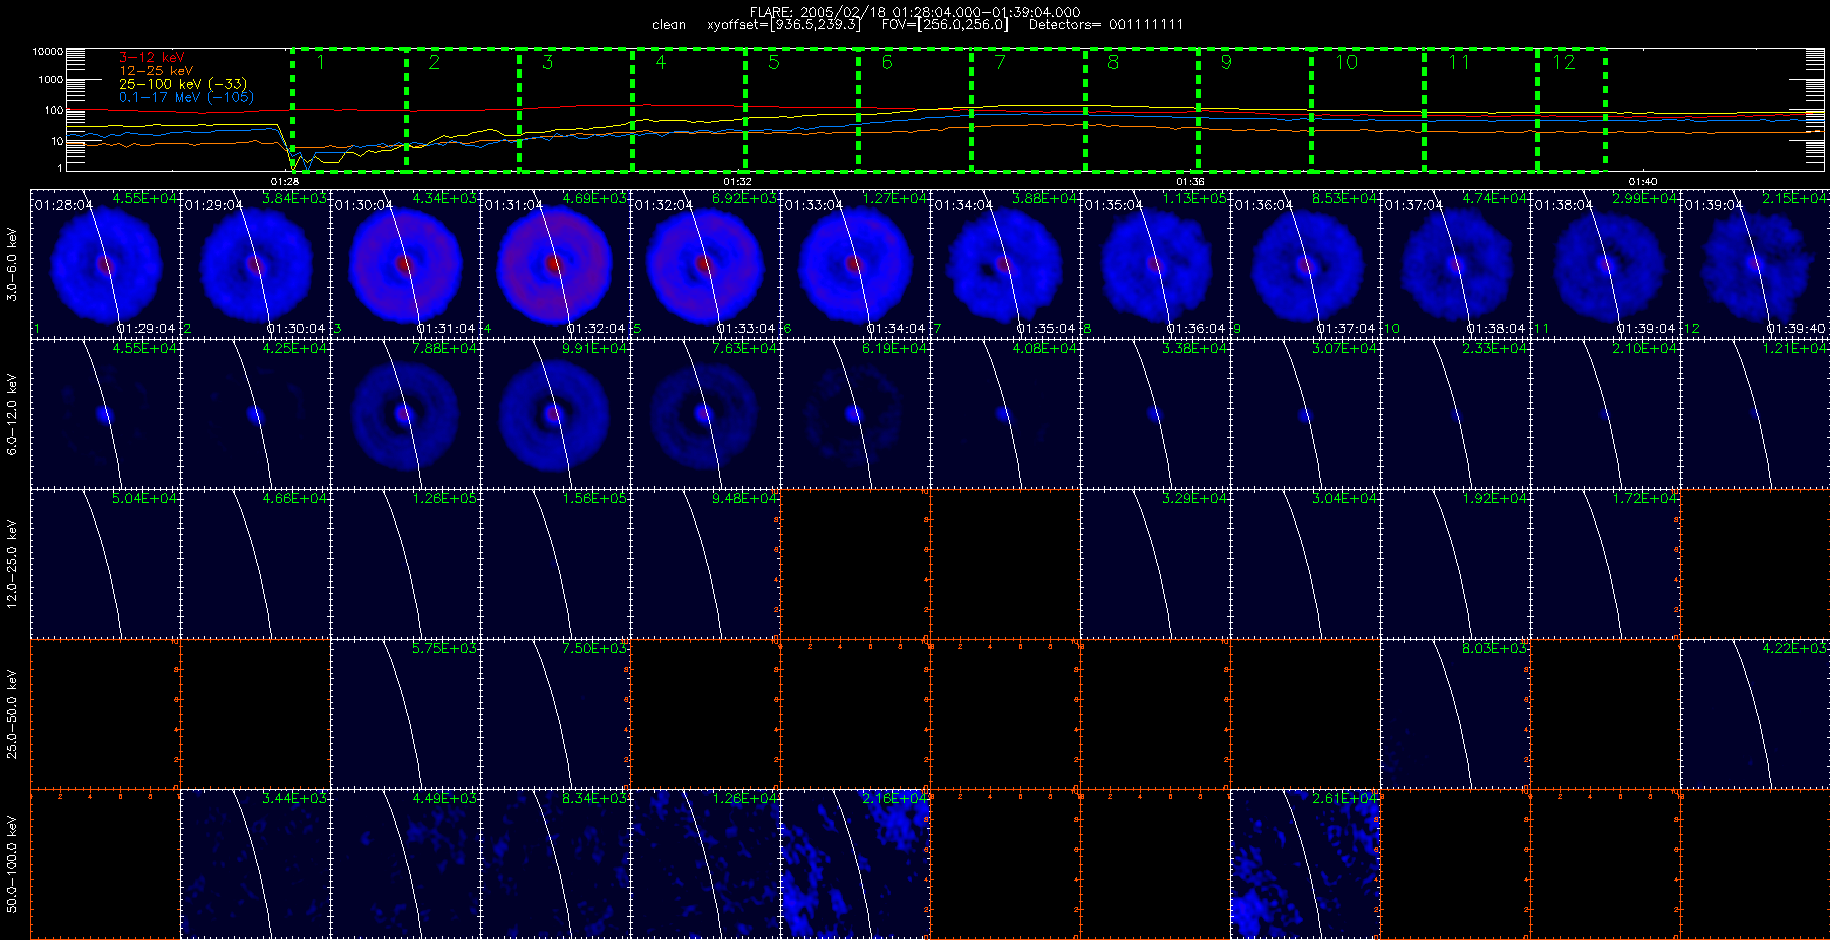This screenshot has height=940, width=1830.
Task: Select interval 6 marker in light curve
Action: (887, 62)
